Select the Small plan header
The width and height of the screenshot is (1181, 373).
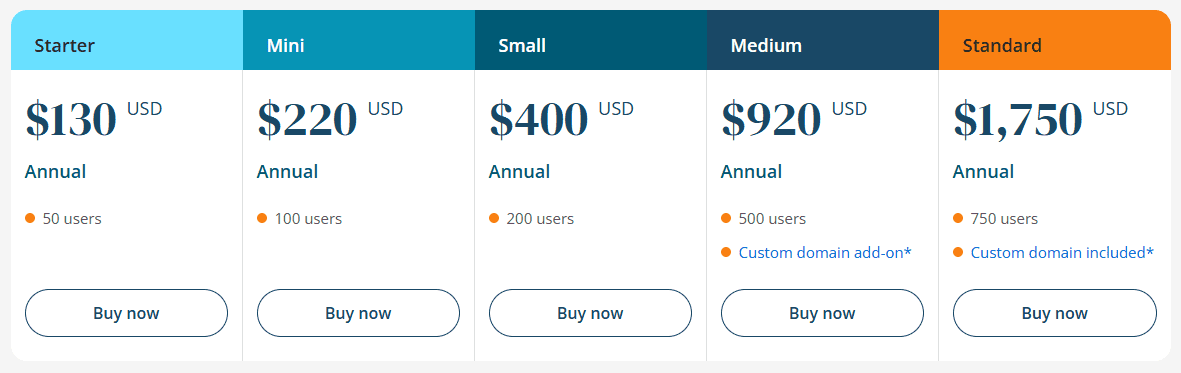coord(590,40)
